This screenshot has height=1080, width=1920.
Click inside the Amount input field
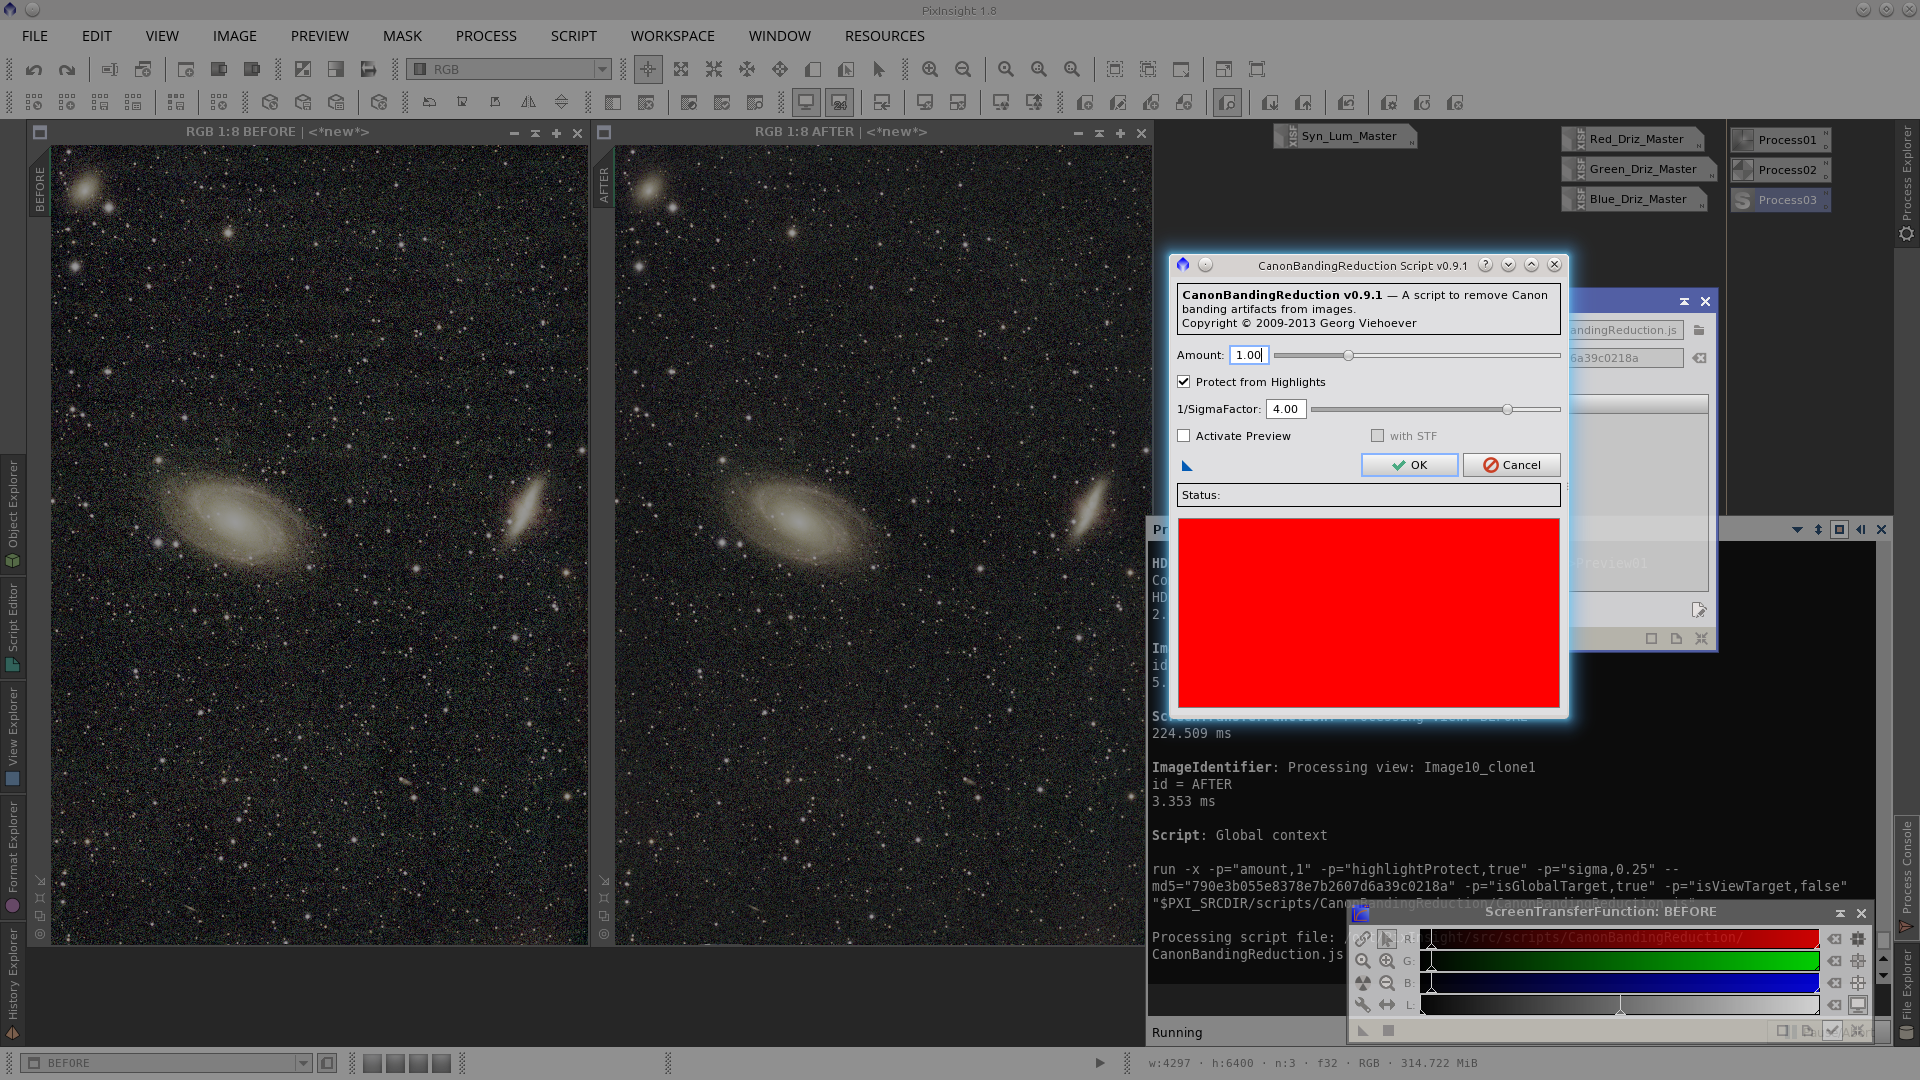coord(1247,355)
